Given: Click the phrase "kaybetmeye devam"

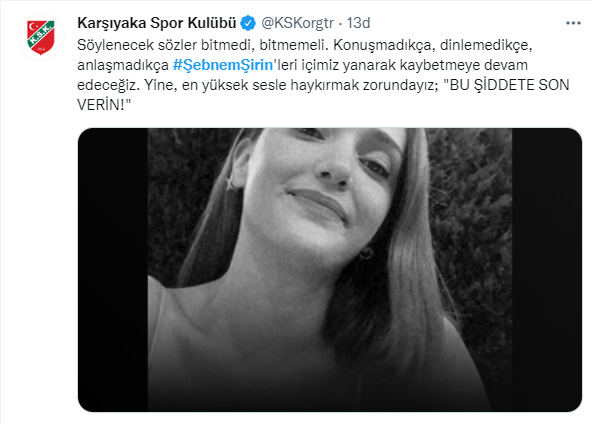Looking at the screenshot, I should [464, 65].
